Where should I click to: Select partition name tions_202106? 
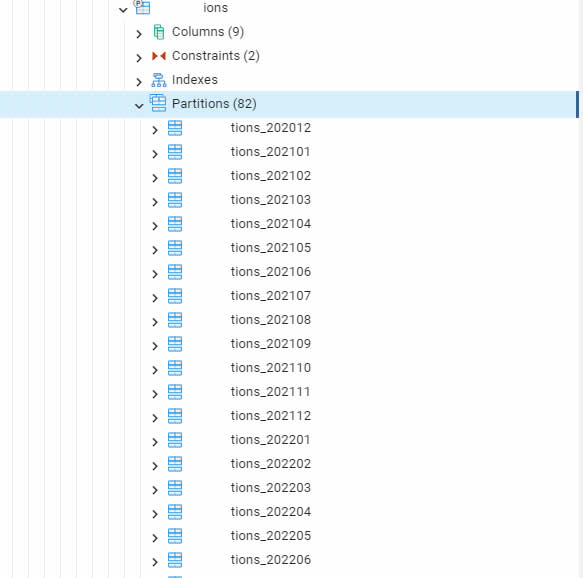(x=271, y=272)
